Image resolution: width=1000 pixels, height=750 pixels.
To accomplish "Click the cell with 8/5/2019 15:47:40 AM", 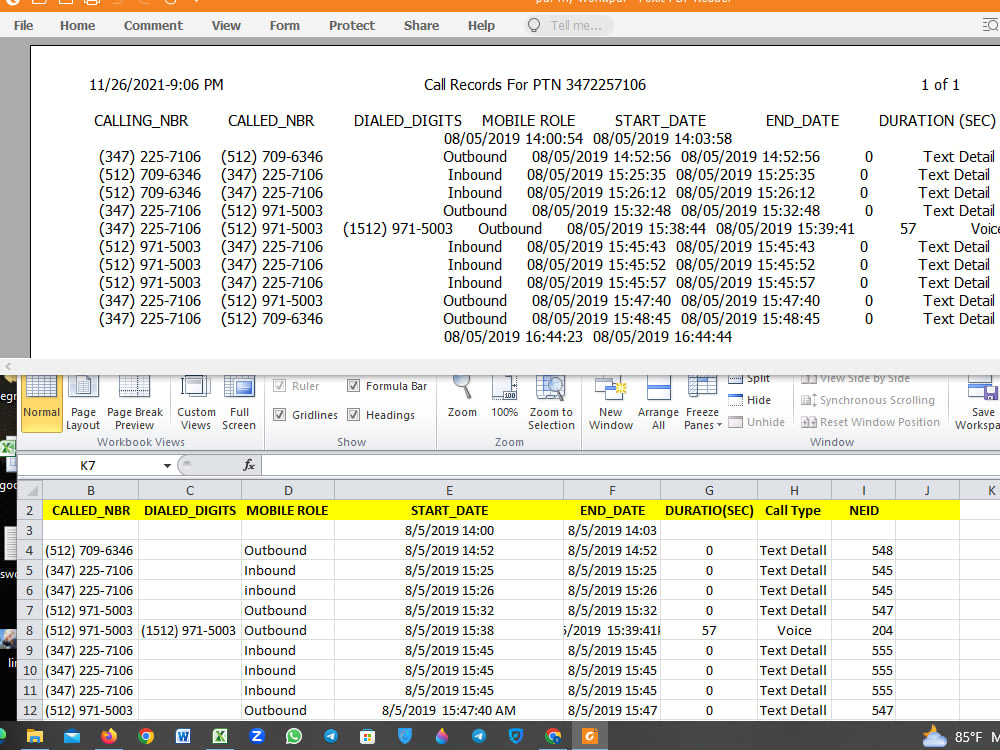I will point(449,710).
